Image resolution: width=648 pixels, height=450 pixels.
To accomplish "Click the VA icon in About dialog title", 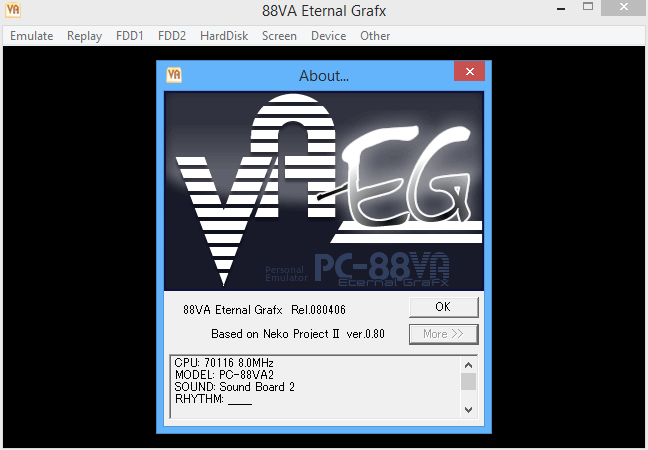I will 174,74.
